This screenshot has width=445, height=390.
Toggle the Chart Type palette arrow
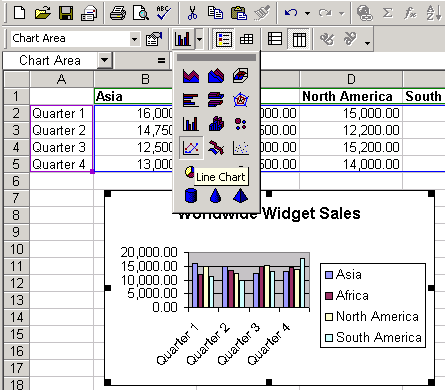[199, 39]
